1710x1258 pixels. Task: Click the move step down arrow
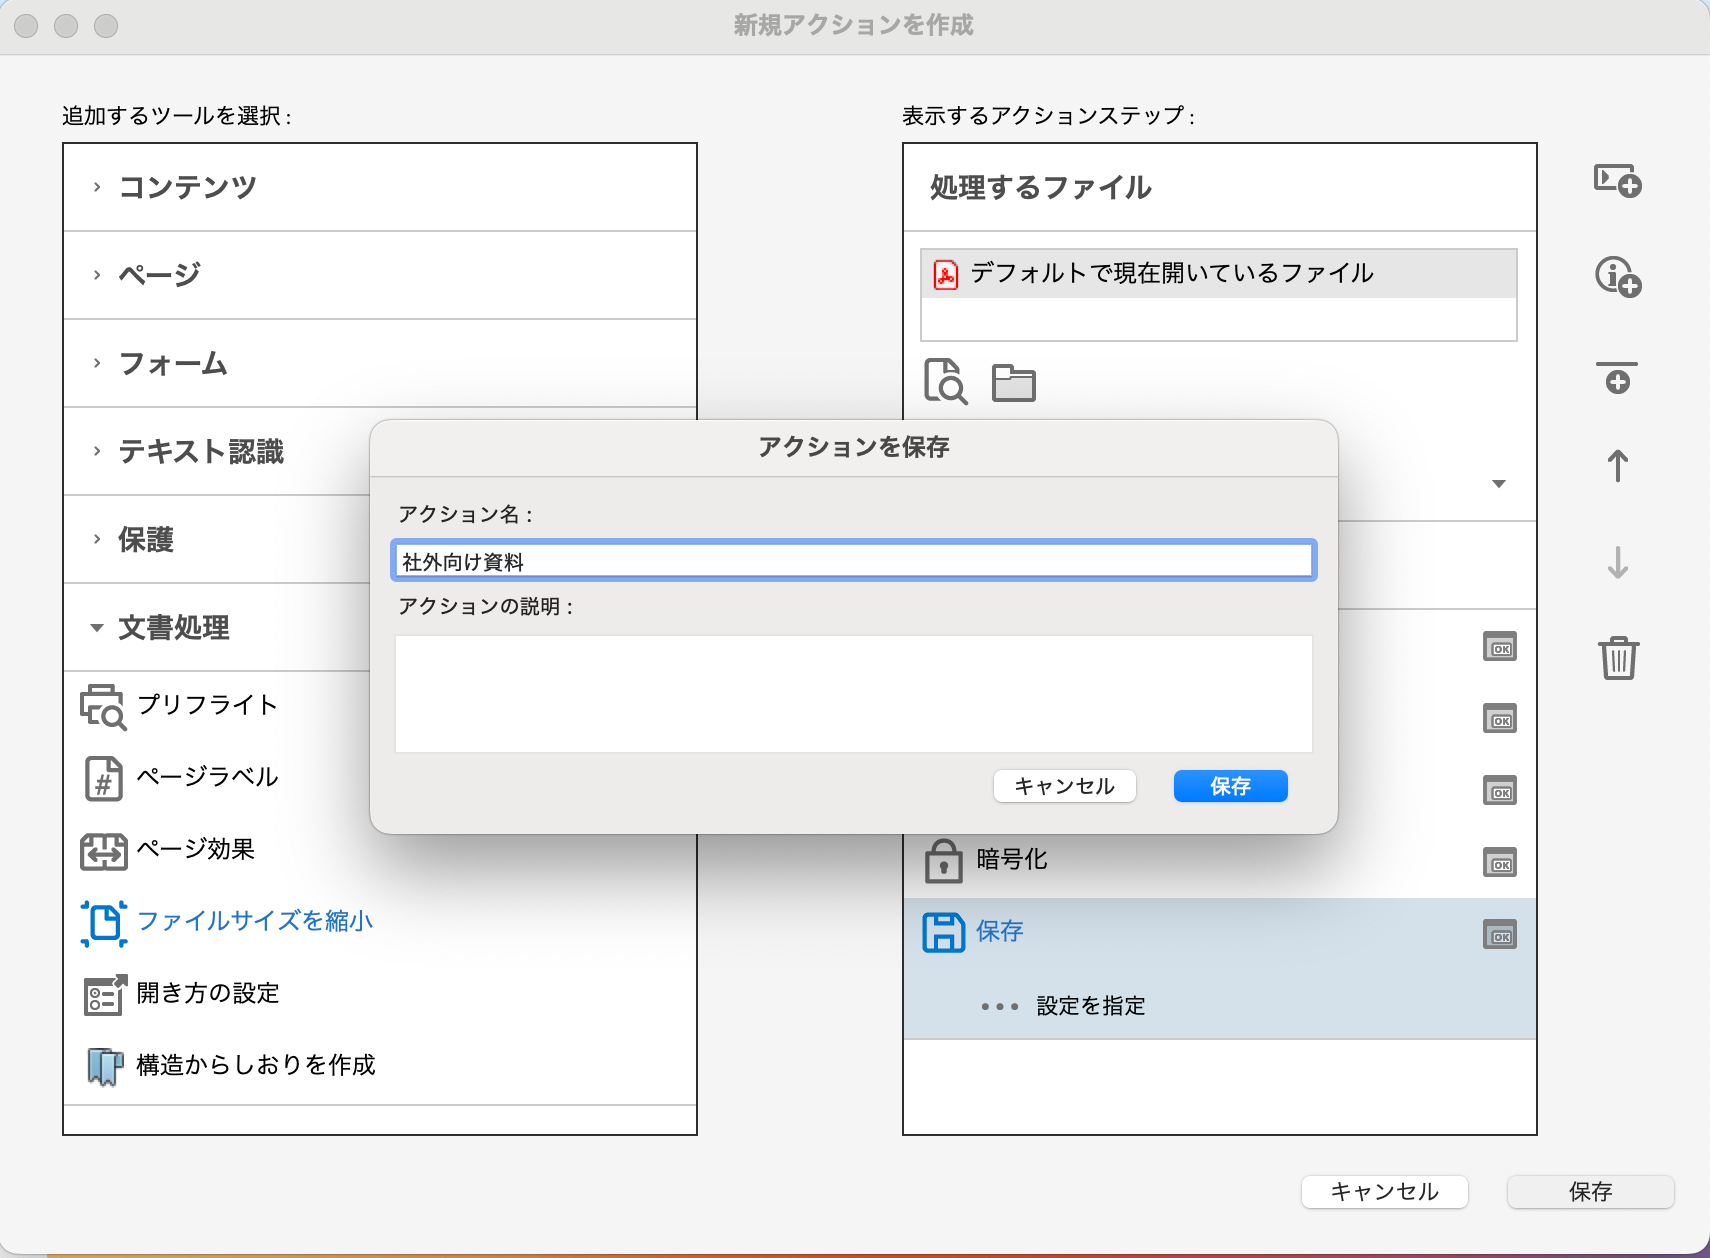pyautogui.click(x=1617, y=562)
